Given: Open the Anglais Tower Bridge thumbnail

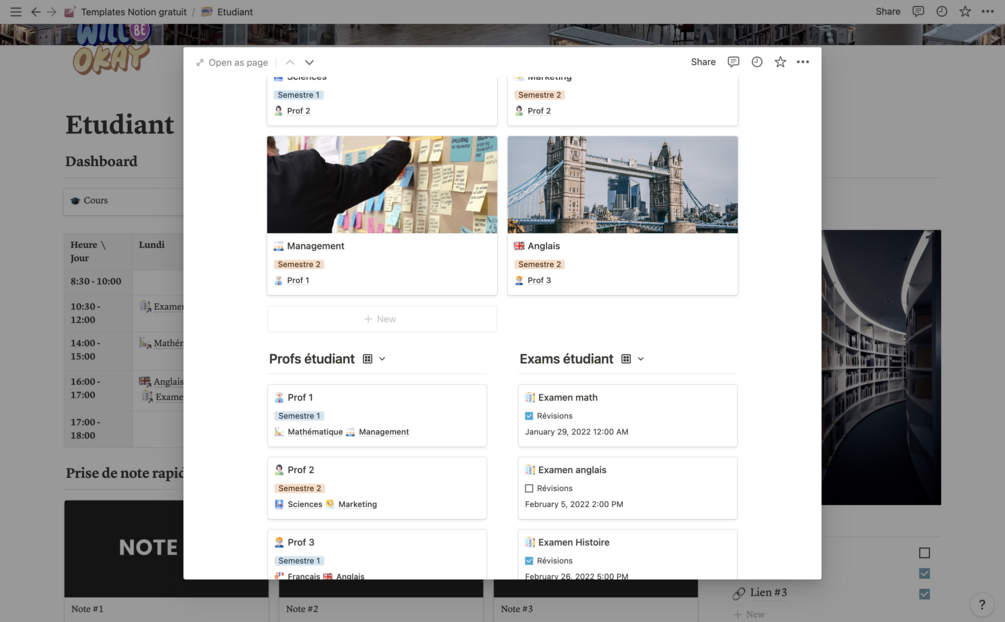Looking at the screenshot, I should pos(622,185).
